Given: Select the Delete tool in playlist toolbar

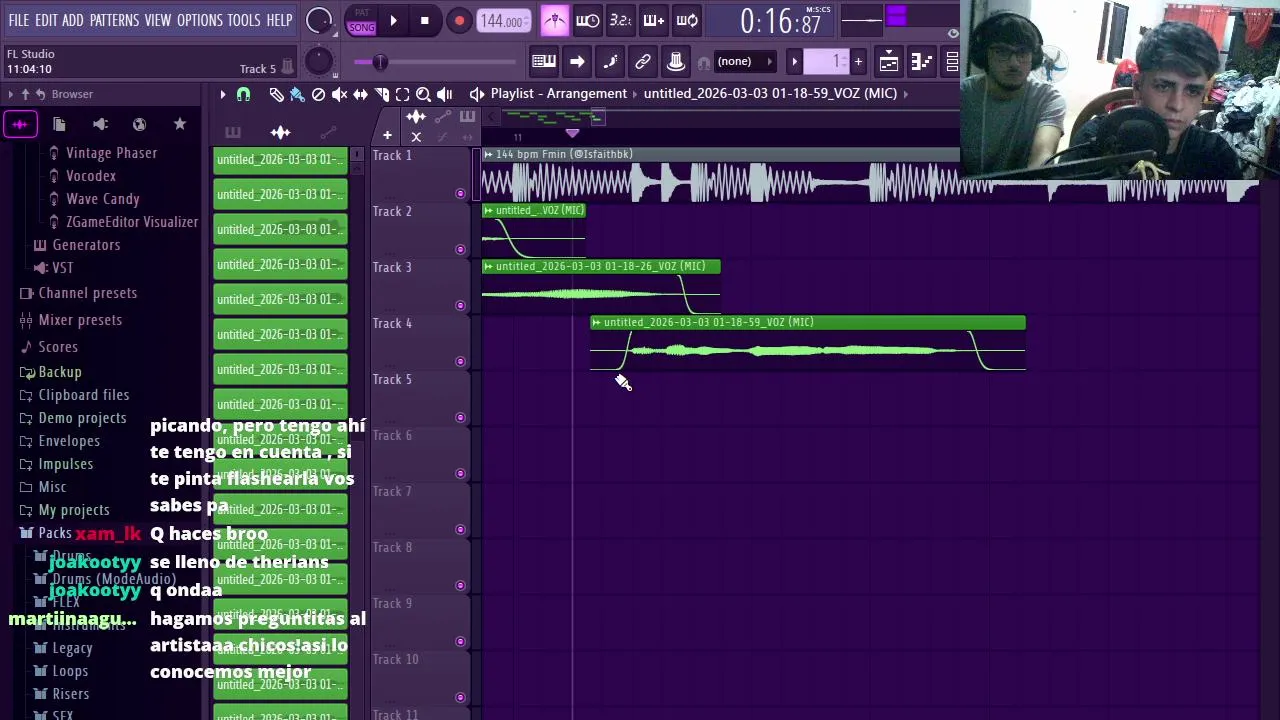Looking at the screenshot, I should tap(318, 94).
